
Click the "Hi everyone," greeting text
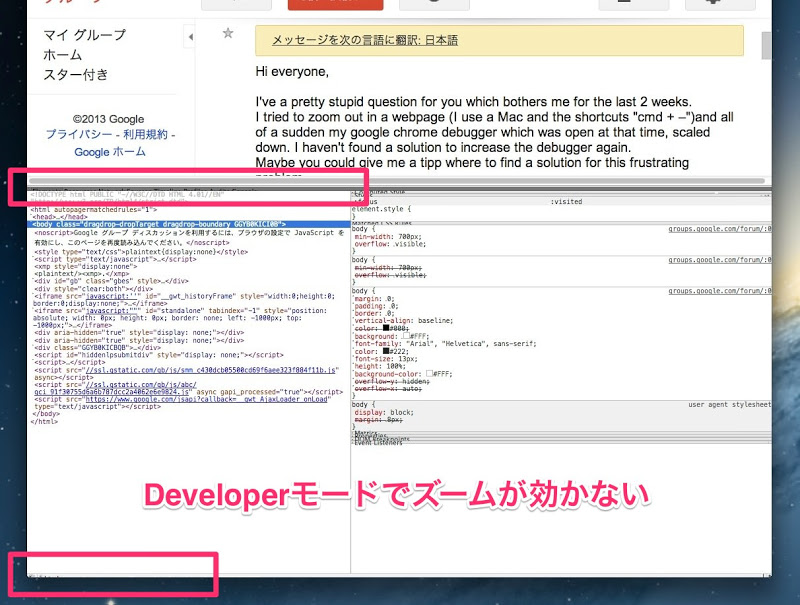(x=292, y=71)
